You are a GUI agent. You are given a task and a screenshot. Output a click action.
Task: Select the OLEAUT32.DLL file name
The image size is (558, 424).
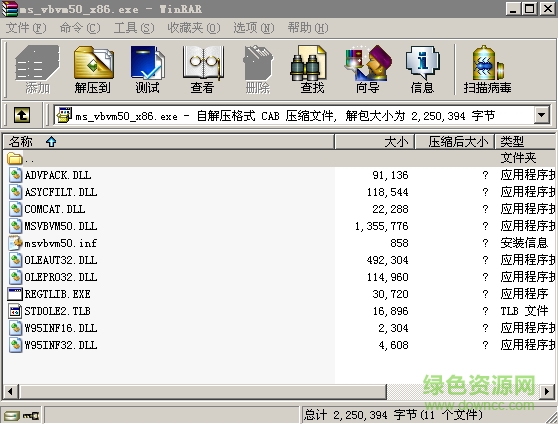coord(61,260)
